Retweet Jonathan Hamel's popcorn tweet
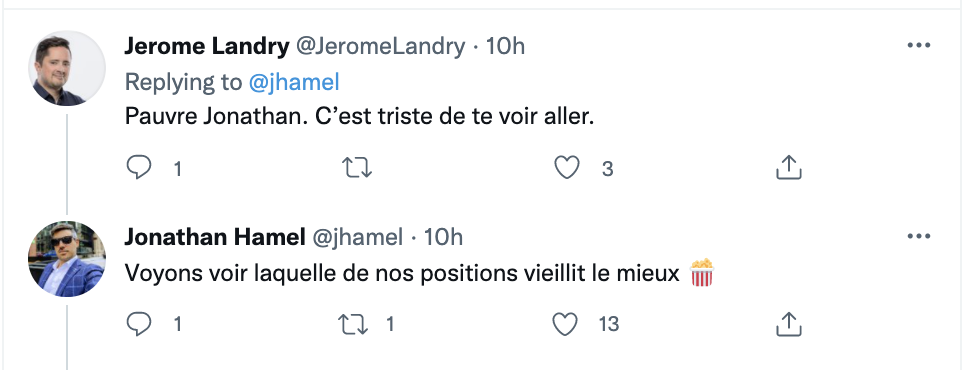 click(353, 324)
